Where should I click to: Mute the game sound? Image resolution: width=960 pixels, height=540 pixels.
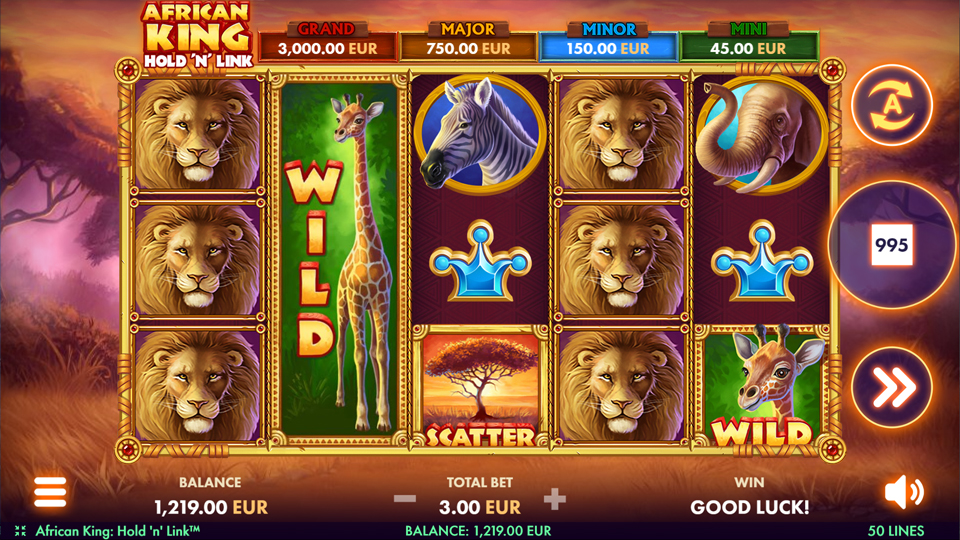tap(904, 492)
